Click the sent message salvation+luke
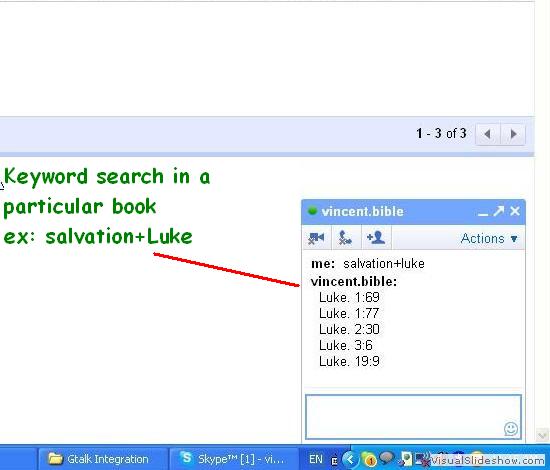The height and width of the screenshot is (470, 550). (384, 264)
